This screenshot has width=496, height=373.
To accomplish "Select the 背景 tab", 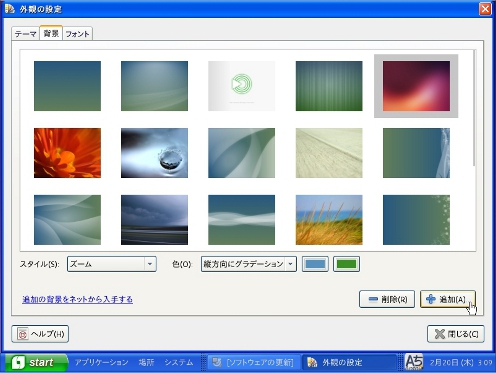I will point(51,33).
